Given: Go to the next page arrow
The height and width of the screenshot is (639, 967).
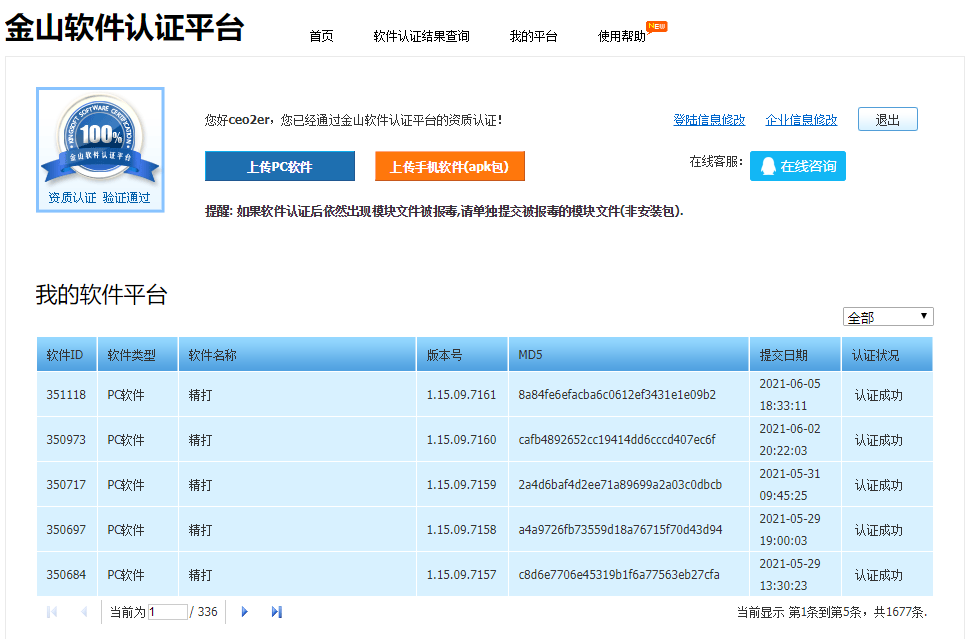Looking at the screenshot, I should point(245,612).
